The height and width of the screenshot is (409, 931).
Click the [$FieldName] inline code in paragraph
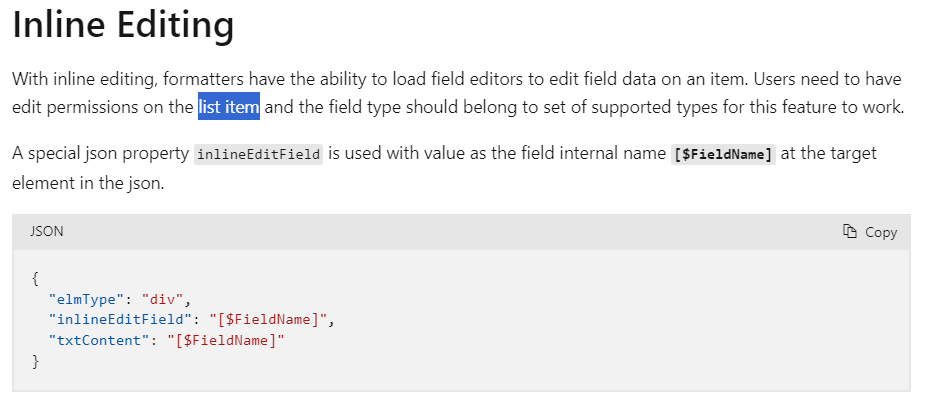[723, 154]
